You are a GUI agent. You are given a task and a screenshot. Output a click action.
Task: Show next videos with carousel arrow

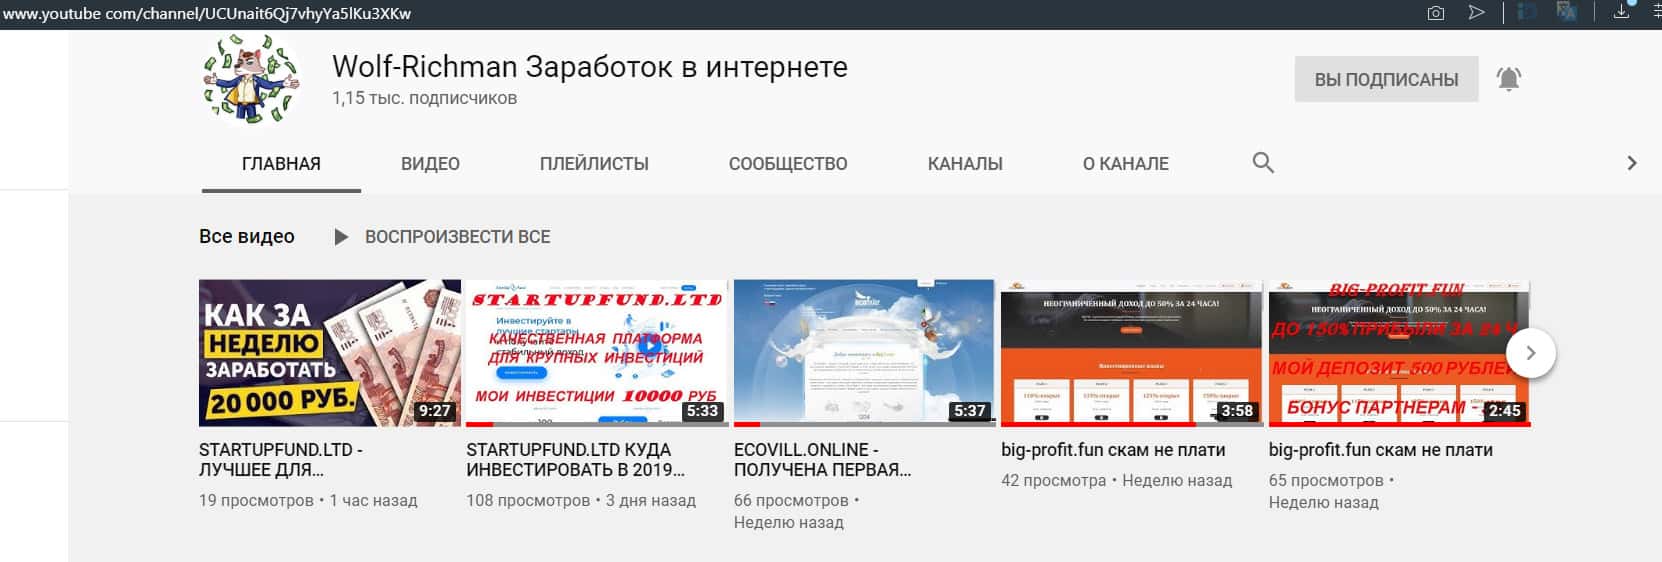click(x=1530, y=353)
